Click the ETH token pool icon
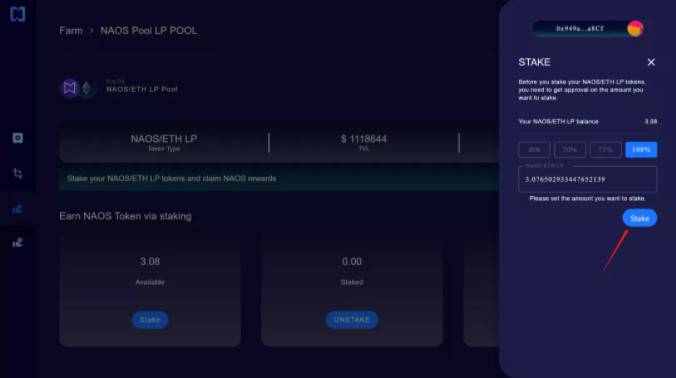This screenshot has width=676, height=378. point(87,88)
